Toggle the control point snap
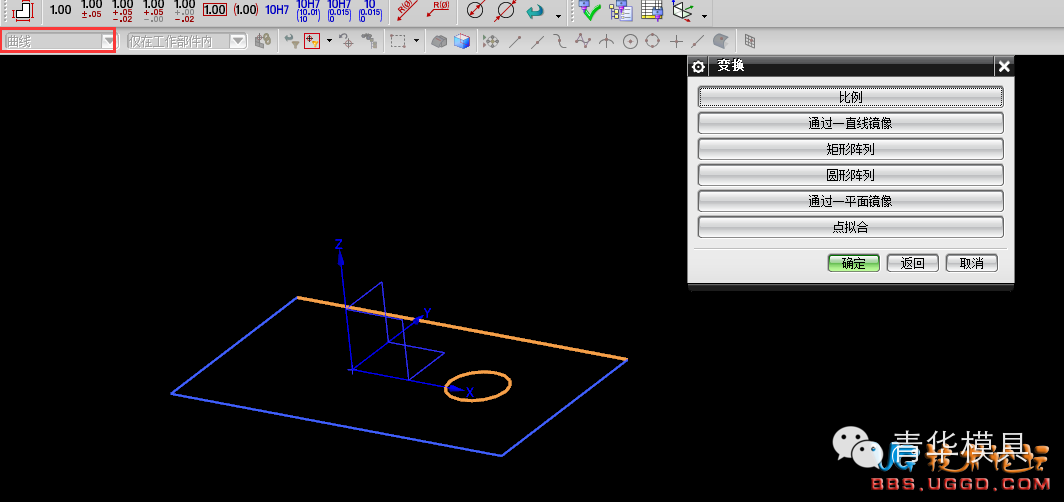 pos(560,41)
